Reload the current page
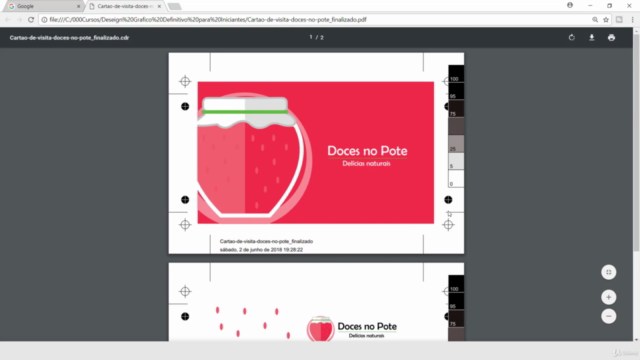This screenshot has width=640, height=360. (31, 20)
